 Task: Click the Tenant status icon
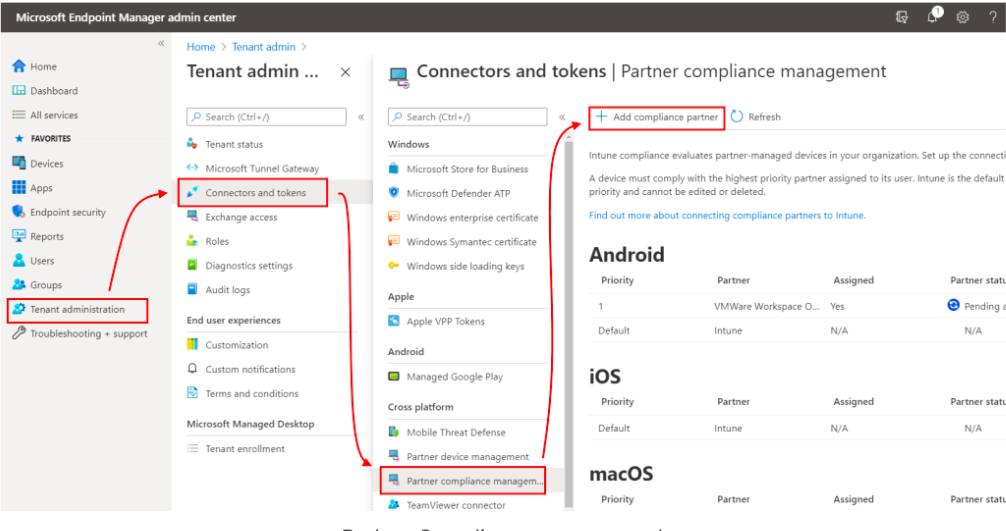(192, 144)
